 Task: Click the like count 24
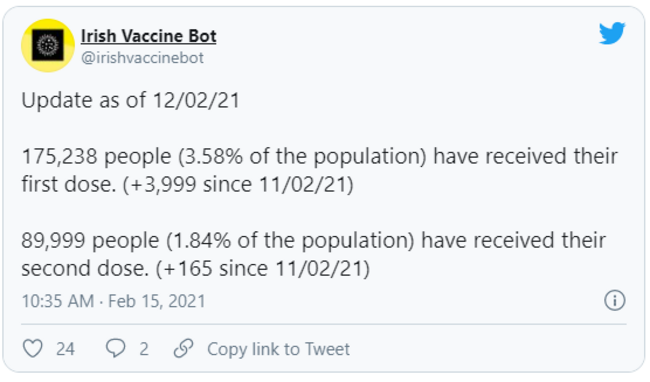(x=65, y=349)
